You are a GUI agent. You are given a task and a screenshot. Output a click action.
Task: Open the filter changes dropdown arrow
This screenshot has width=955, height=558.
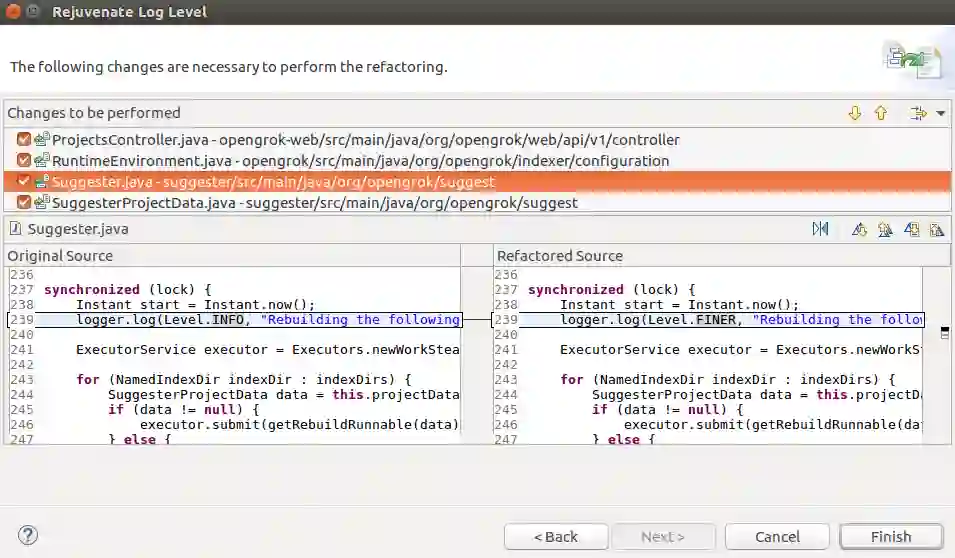point(941,114)
